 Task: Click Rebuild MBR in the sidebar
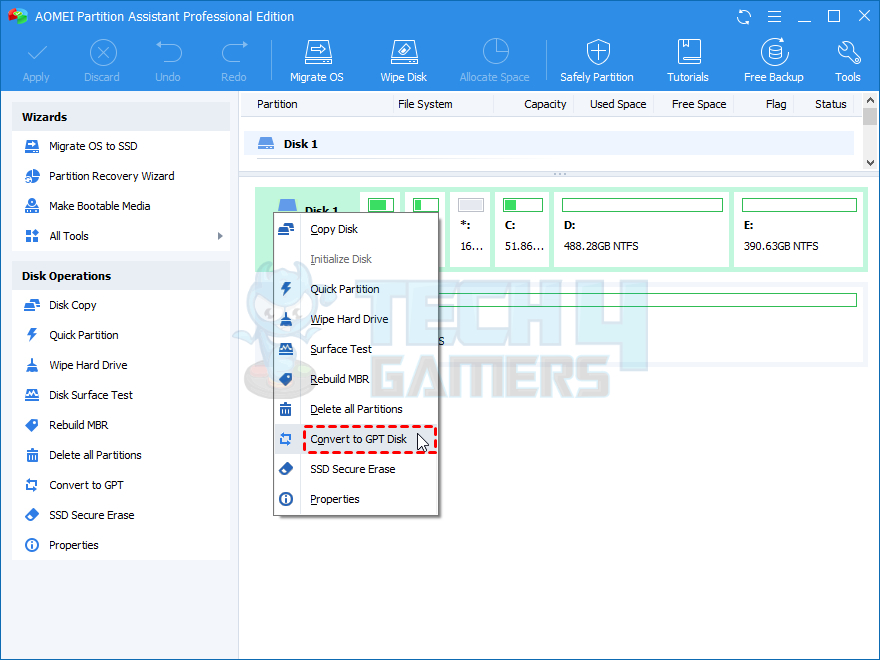[121, 425]
